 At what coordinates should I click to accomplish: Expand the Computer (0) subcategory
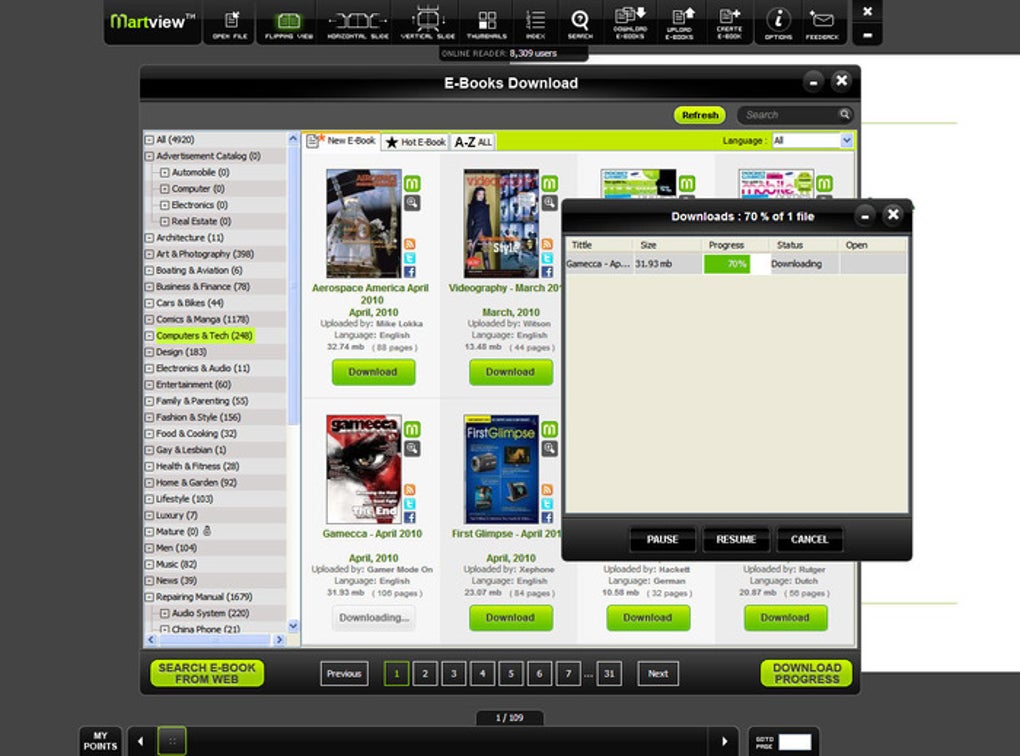(x=165, y=189)
